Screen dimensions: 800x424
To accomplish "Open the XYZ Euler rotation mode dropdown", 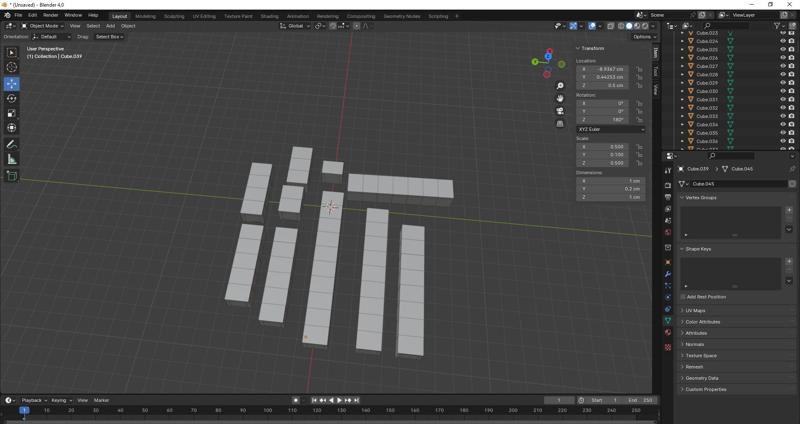I will [x=610, y=129].
